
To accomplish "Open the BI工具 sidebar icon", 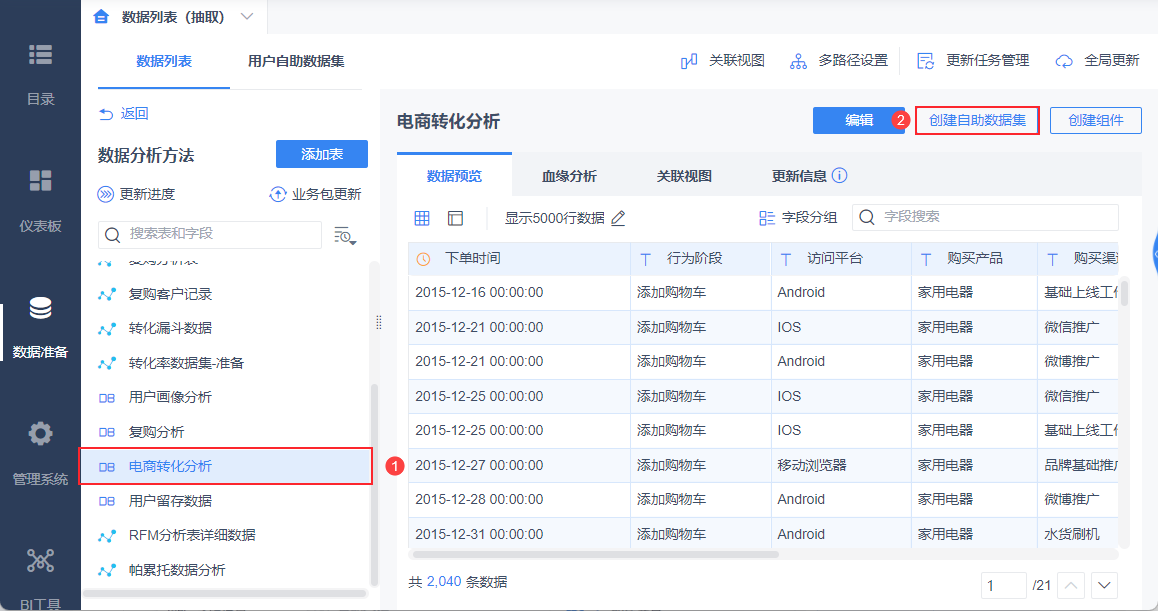I will tap(40, 561).
